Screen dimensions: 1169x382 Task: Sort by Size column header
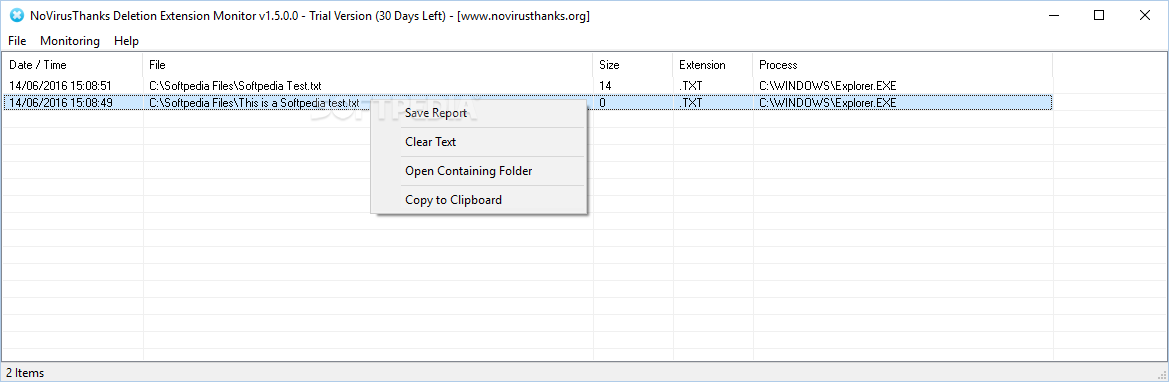click(633, 65)
